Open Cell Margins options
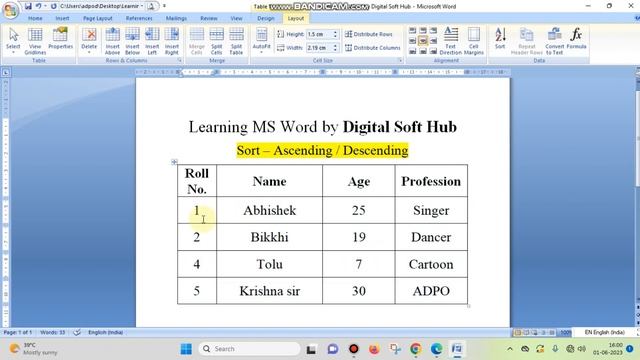Viewport: 640px width, 360px height. click(473, 41)
